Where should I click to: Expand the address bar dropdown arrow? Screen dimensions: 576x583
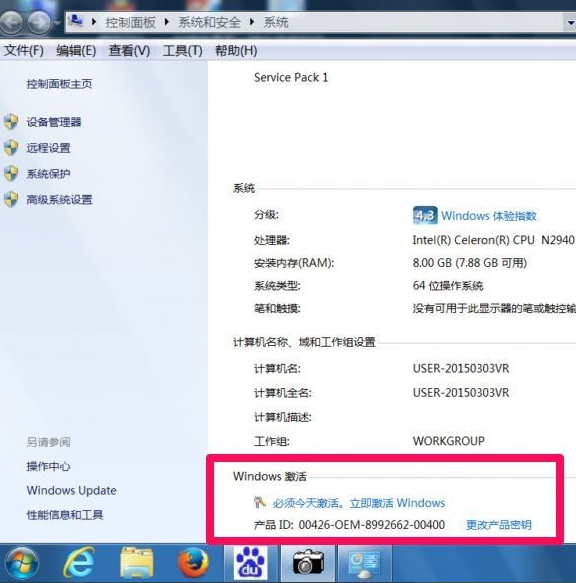pos(570,23)
